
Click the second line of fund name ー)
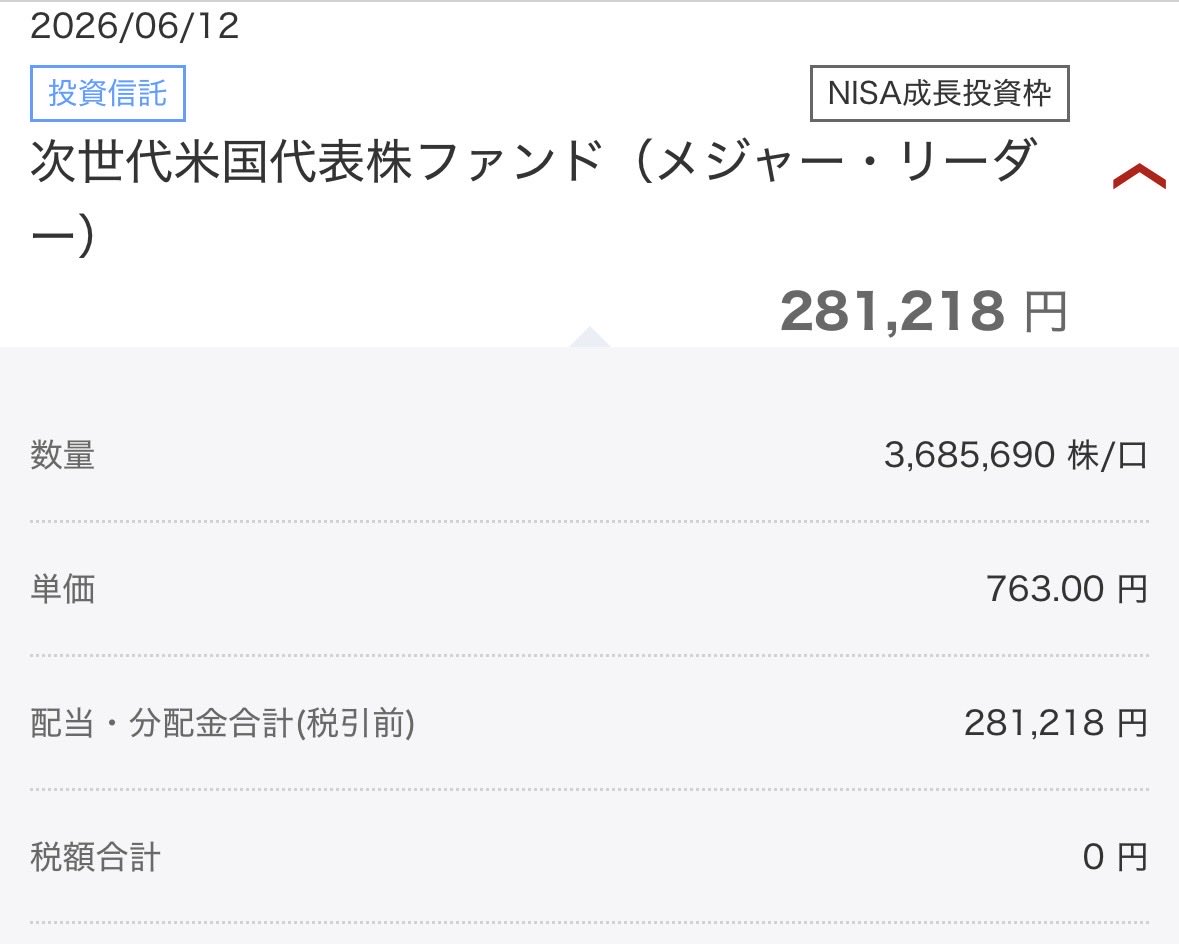[x=62, y=235]
